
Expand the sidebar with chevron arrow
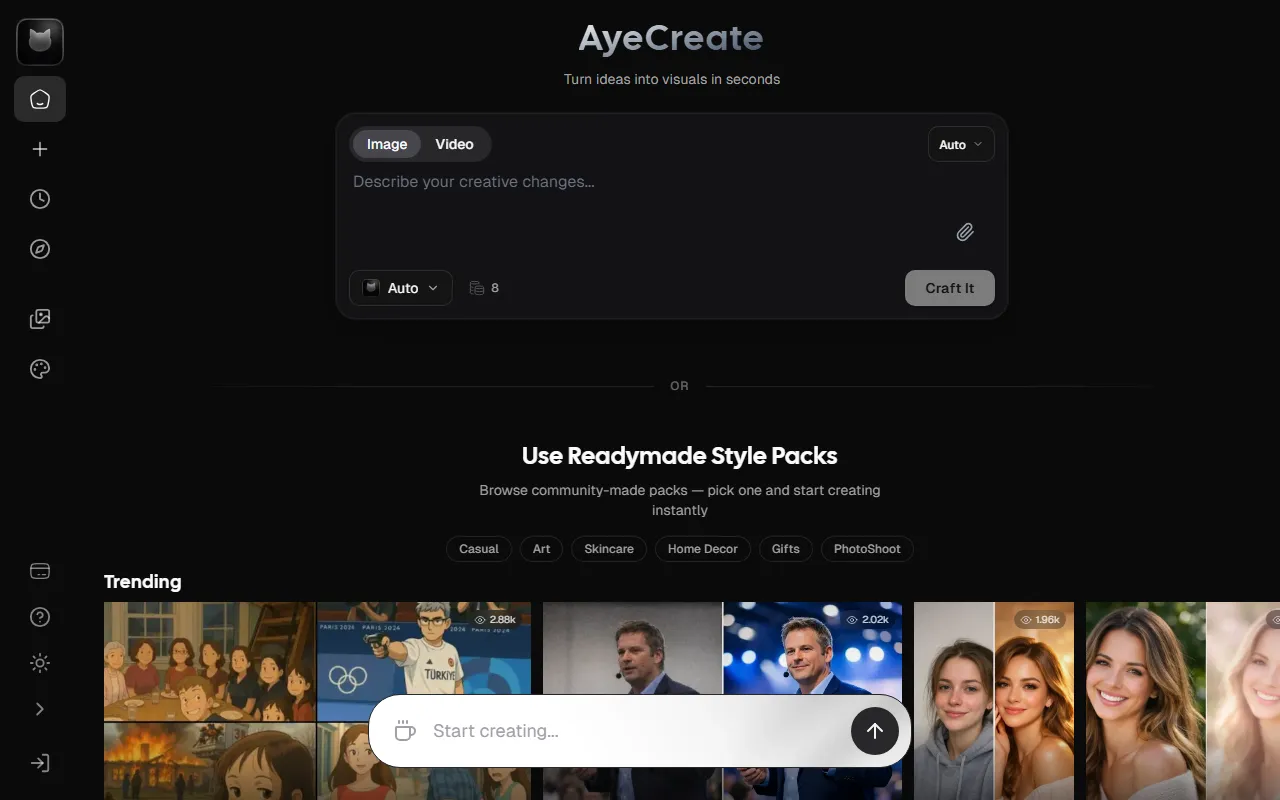tap(40, 709)
